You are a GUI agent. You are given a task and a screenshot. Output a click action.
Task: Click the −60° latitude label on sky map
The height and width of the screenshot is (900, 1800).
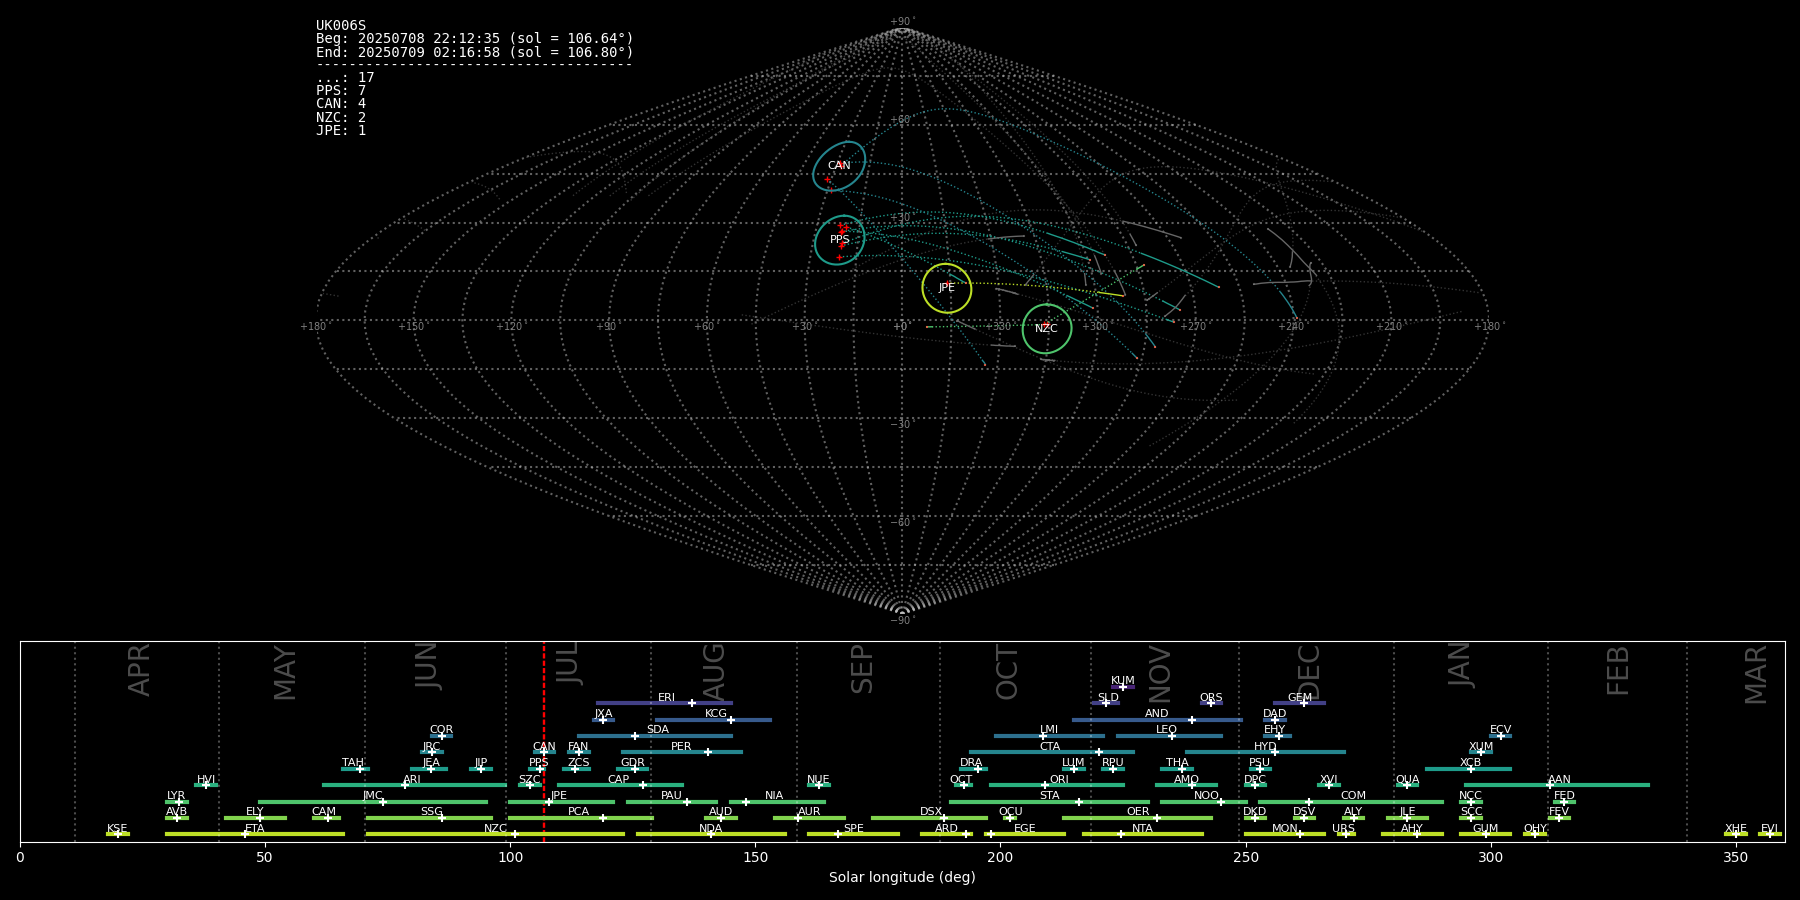click(x=902, y=522)
